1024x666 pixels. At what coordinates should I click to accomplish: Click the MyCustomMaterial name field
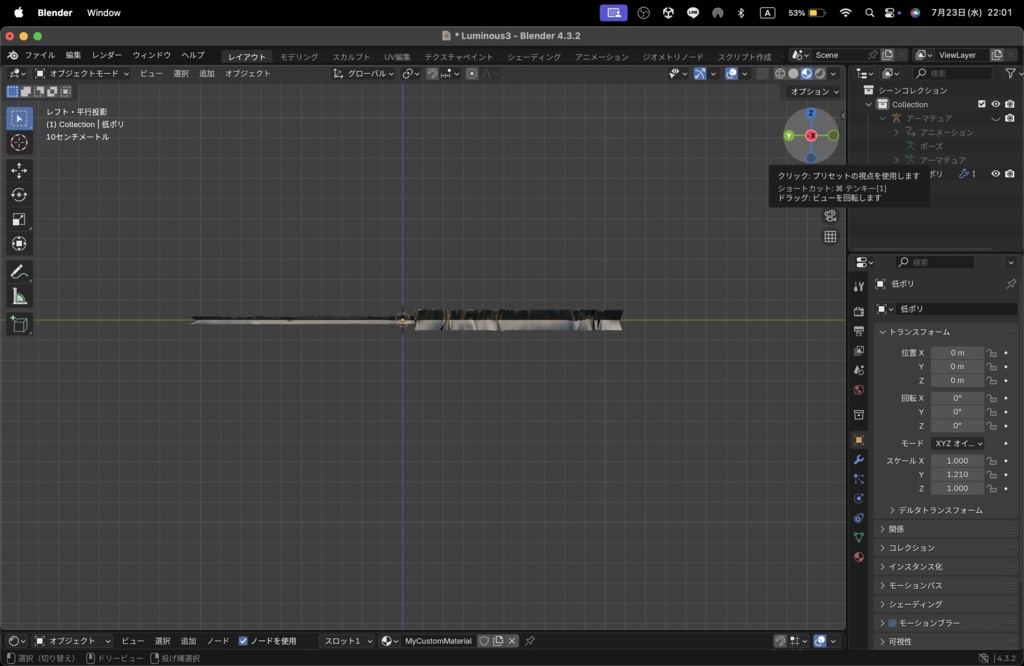(x=438, y=641)
